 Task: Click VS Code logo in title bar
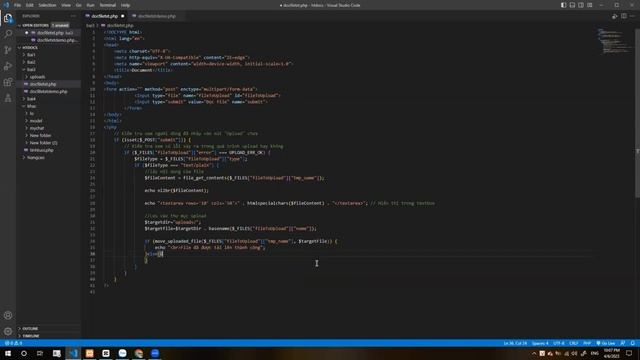6,5
